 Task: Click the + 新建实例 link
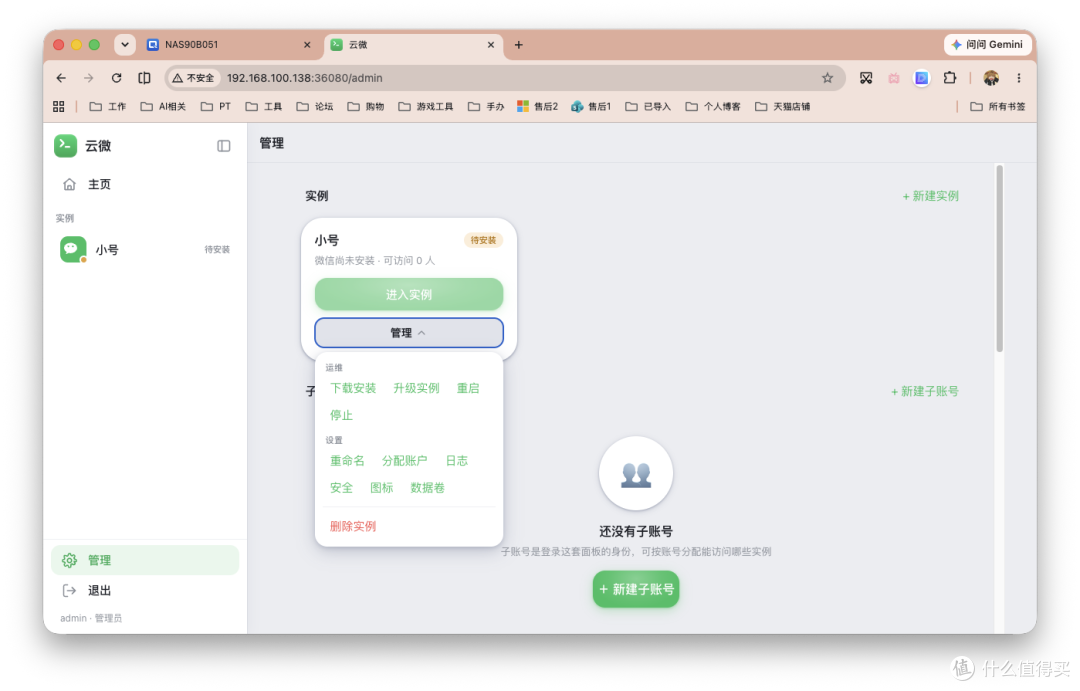coord(930,196)
